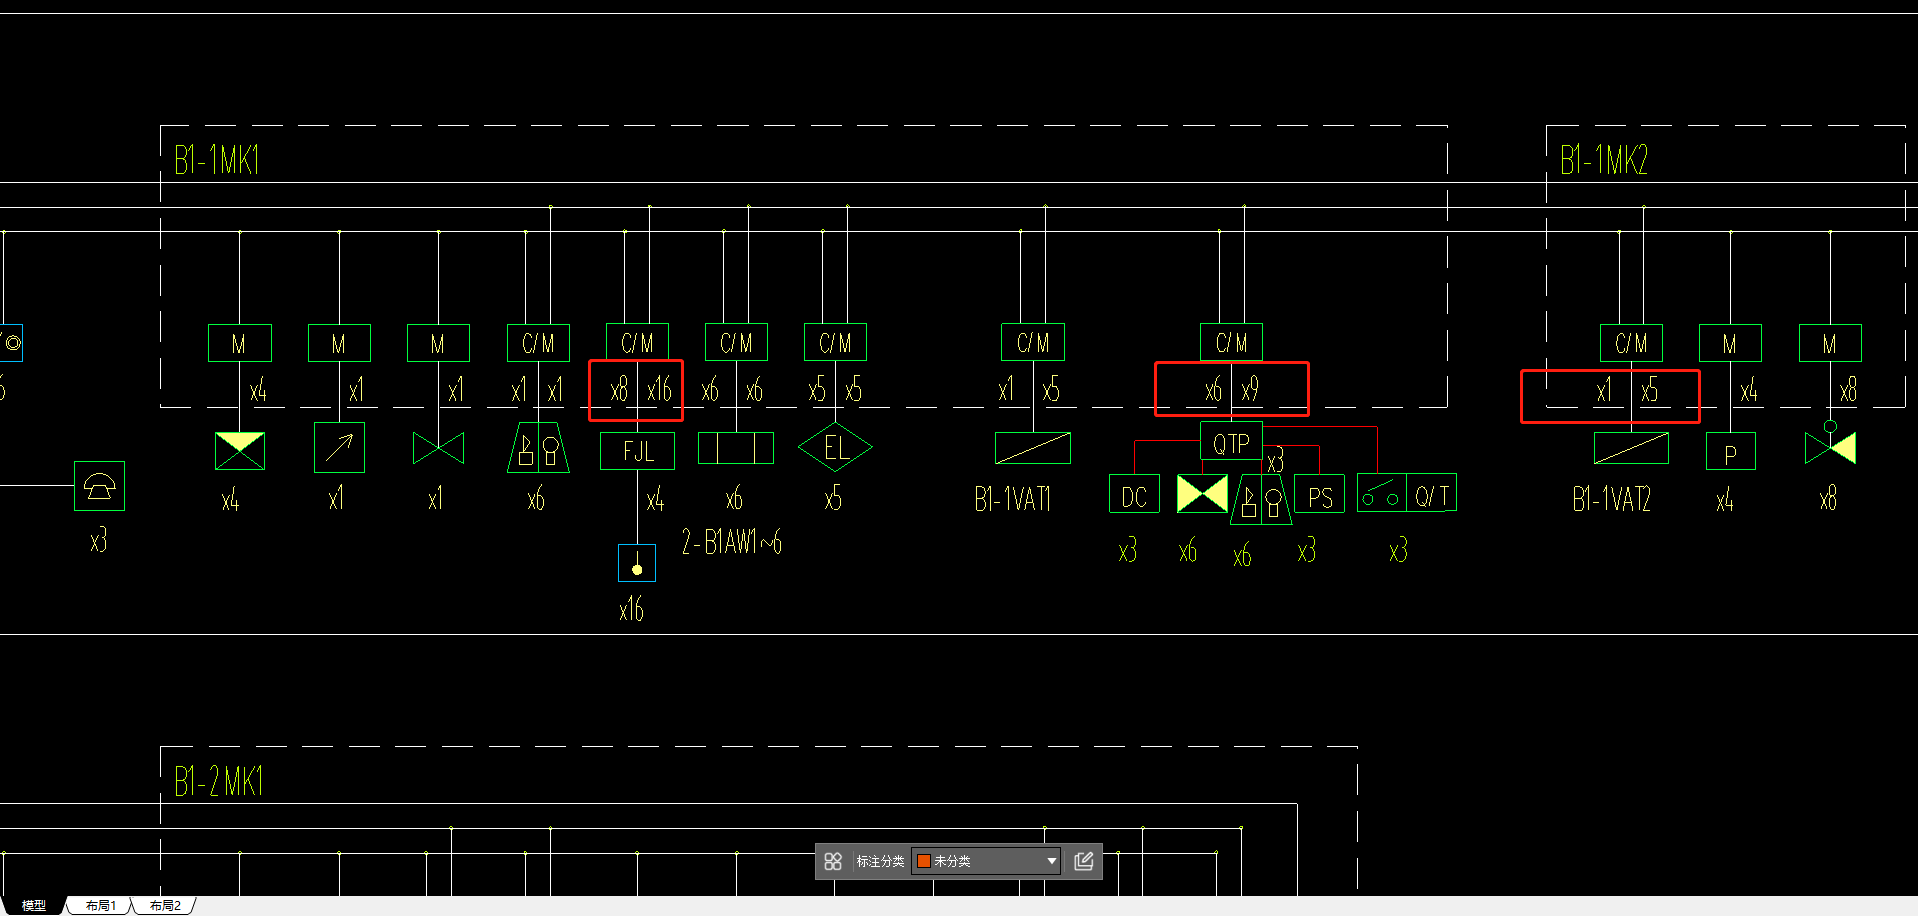Image resolution: width=1918 pixels, height=916 pixels.
Task: Click the B1-1VAT2 text label
Action: coord(1611,499)
